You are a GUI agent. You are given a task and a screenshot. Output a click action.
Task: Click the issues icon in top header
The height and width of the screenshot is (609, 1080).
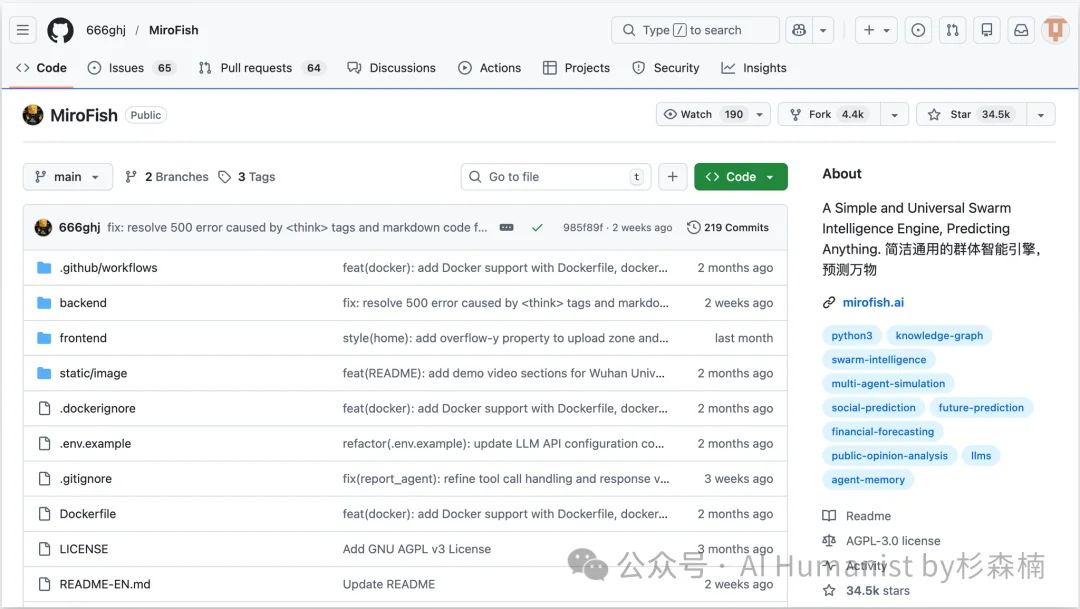(918, 30)
